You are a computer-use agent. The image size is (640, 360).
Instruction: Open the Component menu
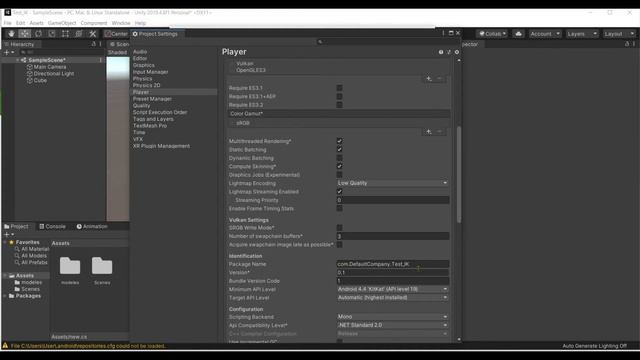[94, 23]
